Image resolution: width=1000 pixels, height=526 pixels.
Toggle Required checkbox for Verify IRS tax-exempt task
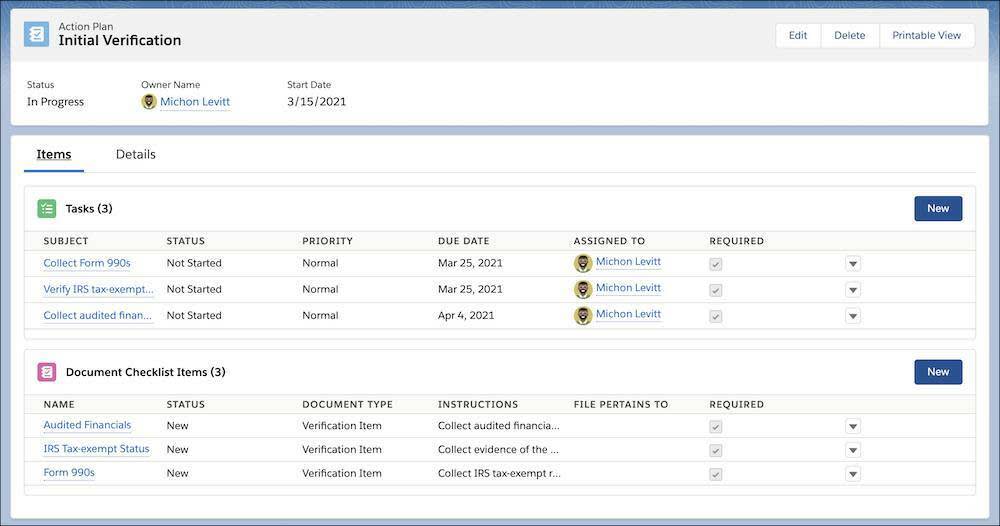[716, 290]
